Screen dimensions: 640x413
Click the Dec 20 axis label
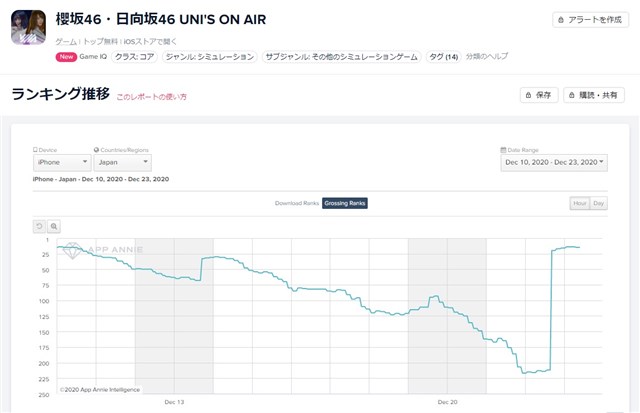pos(447,402)
